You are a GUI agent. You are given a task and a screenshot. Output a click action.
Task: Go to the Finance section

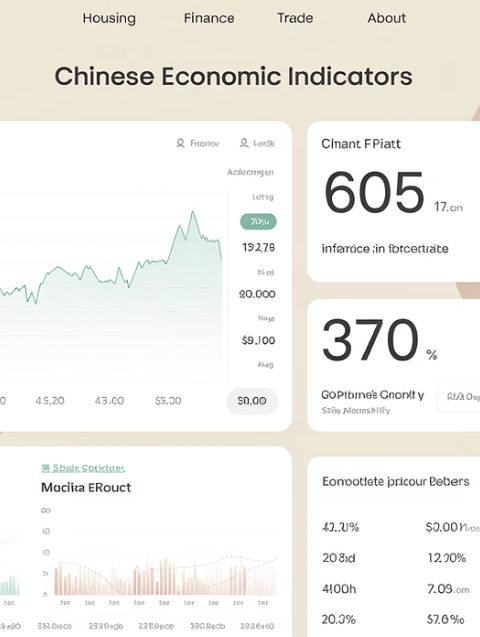point(209,18)
